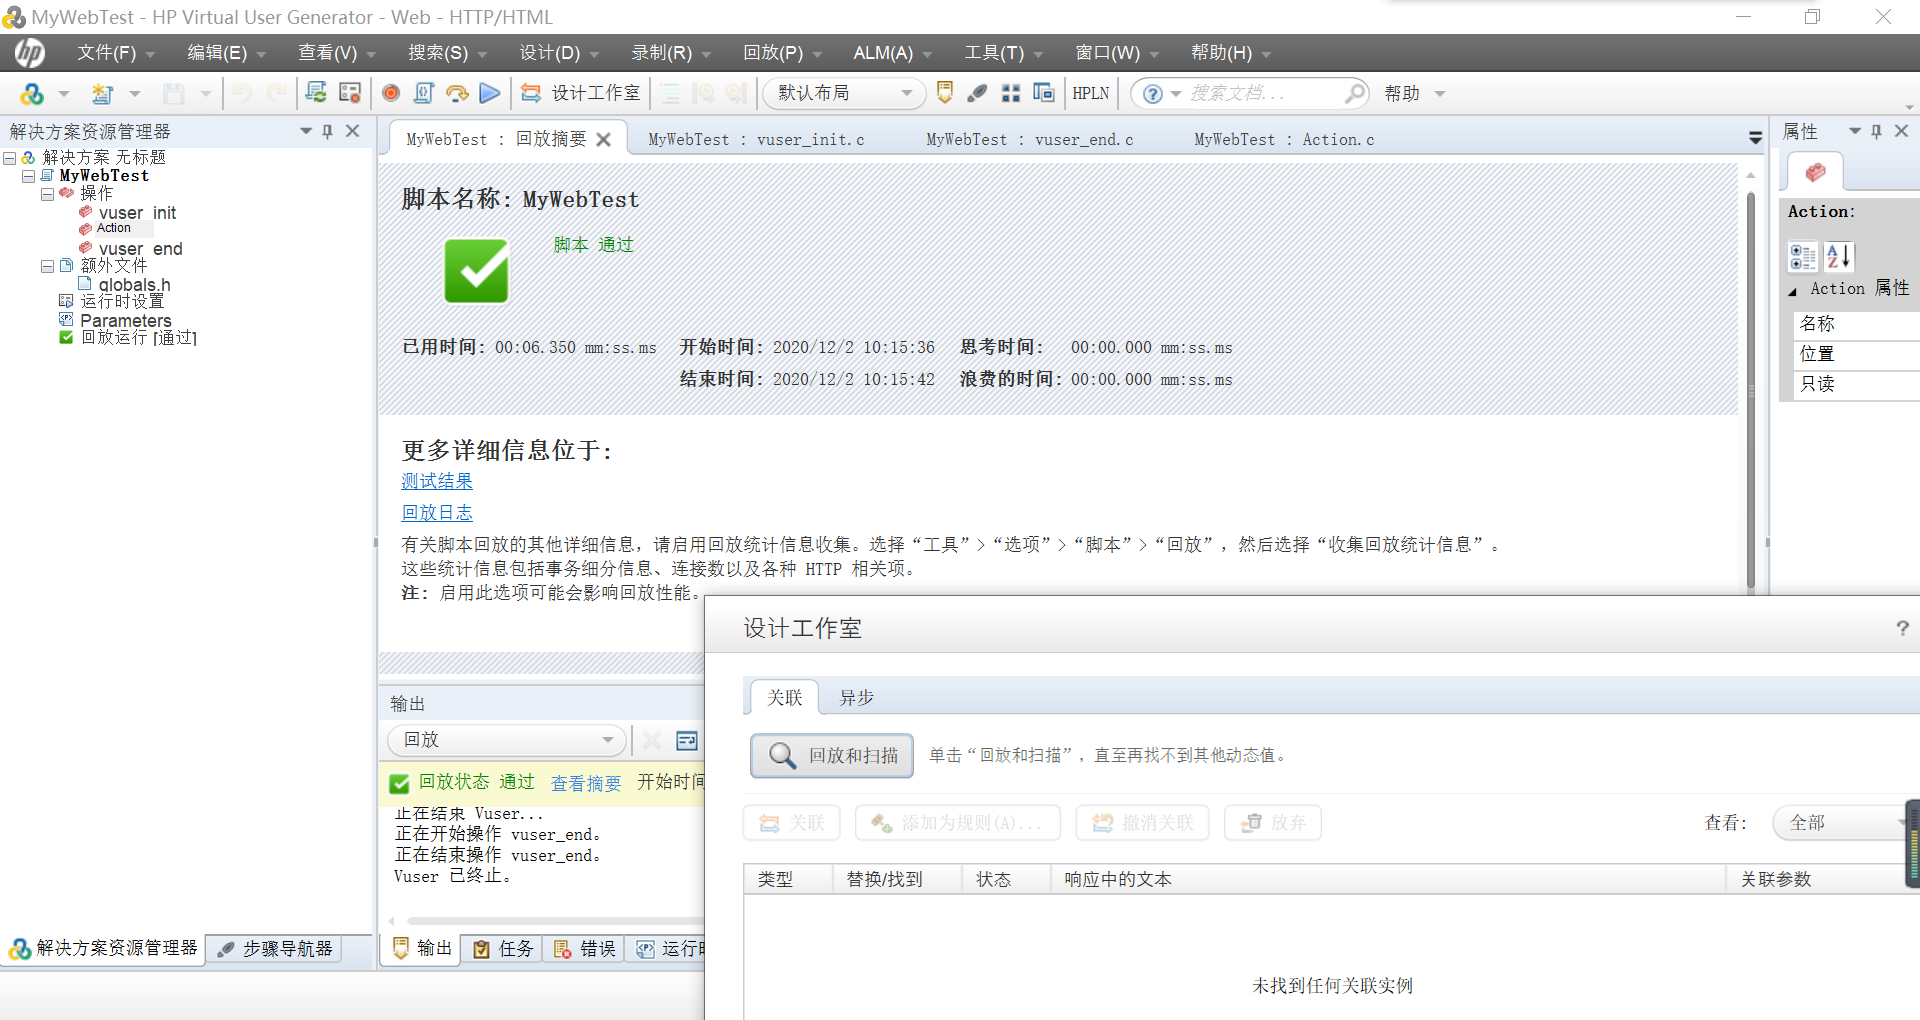This screenshot has height=1020, width=1920.
Task: Click the step-over replay arrow icon
Action: (457, 93)
